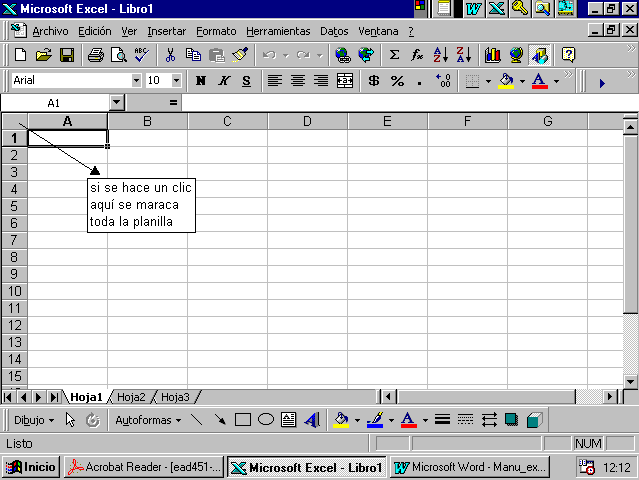Toggle center alignment

point(298,81)
